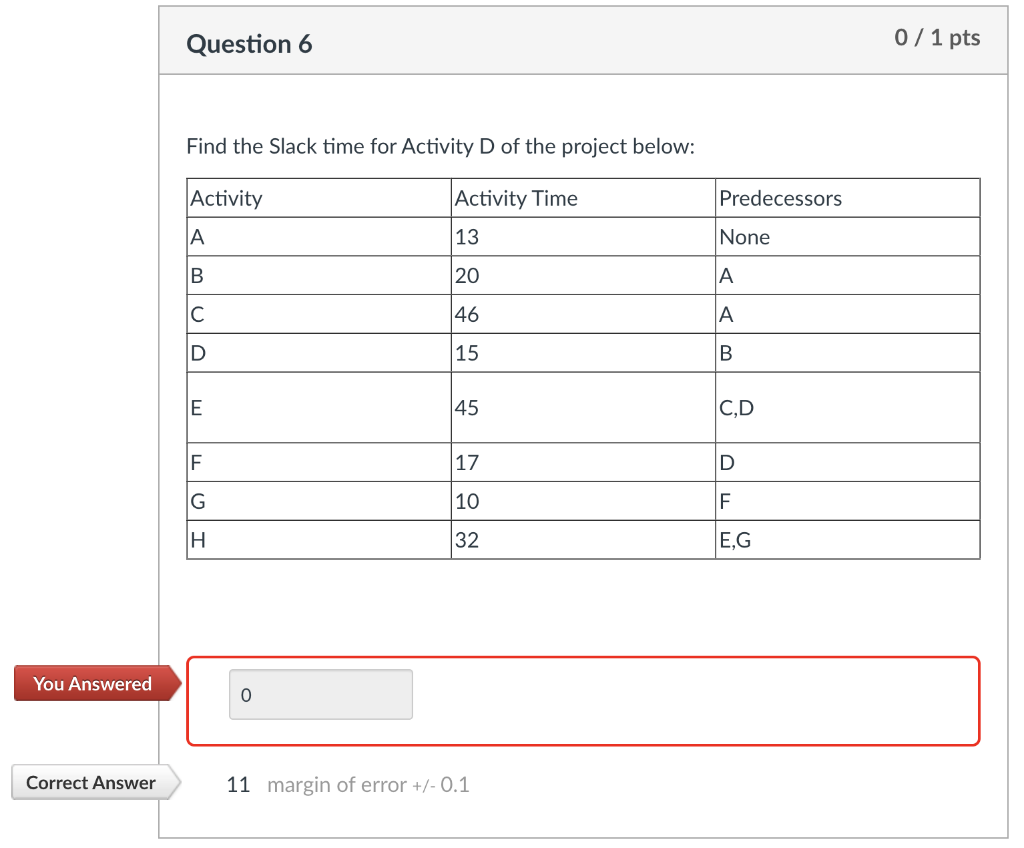Click the cell showing time 32

tap(465, 540)
